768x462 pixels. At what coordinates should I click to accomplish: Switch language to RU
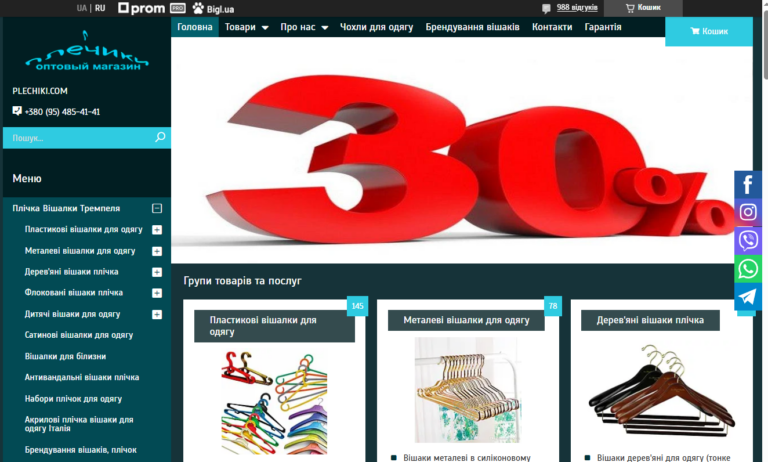(100, 8)
